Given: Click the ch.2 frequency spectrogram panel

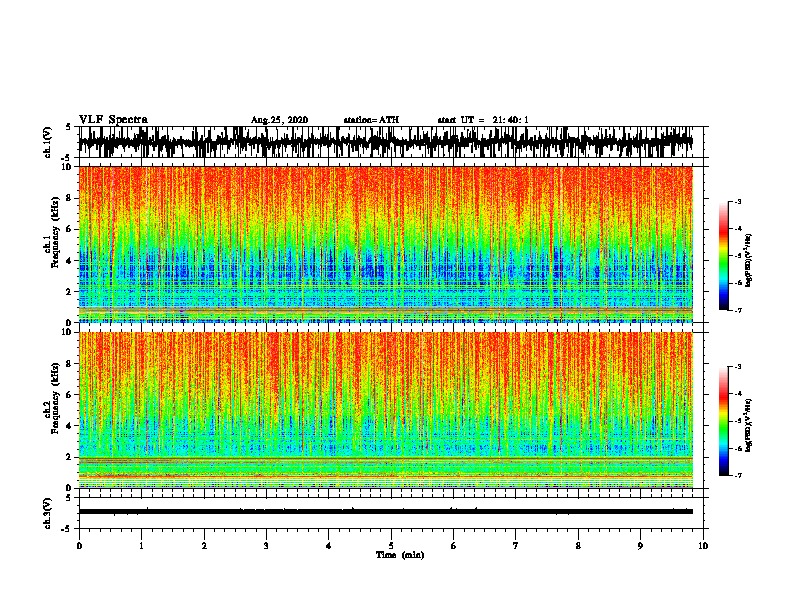Looking at the screenshot, I should click(386, 410).
